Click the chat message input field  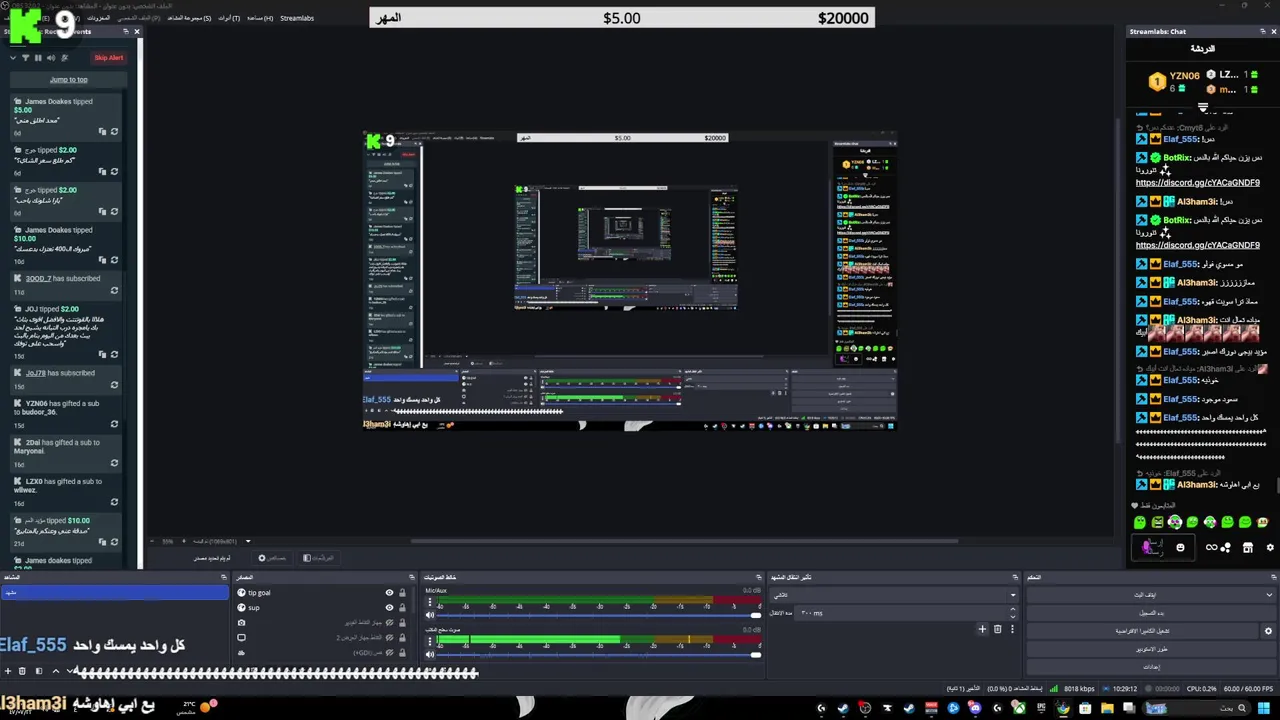click(1162, 547)
